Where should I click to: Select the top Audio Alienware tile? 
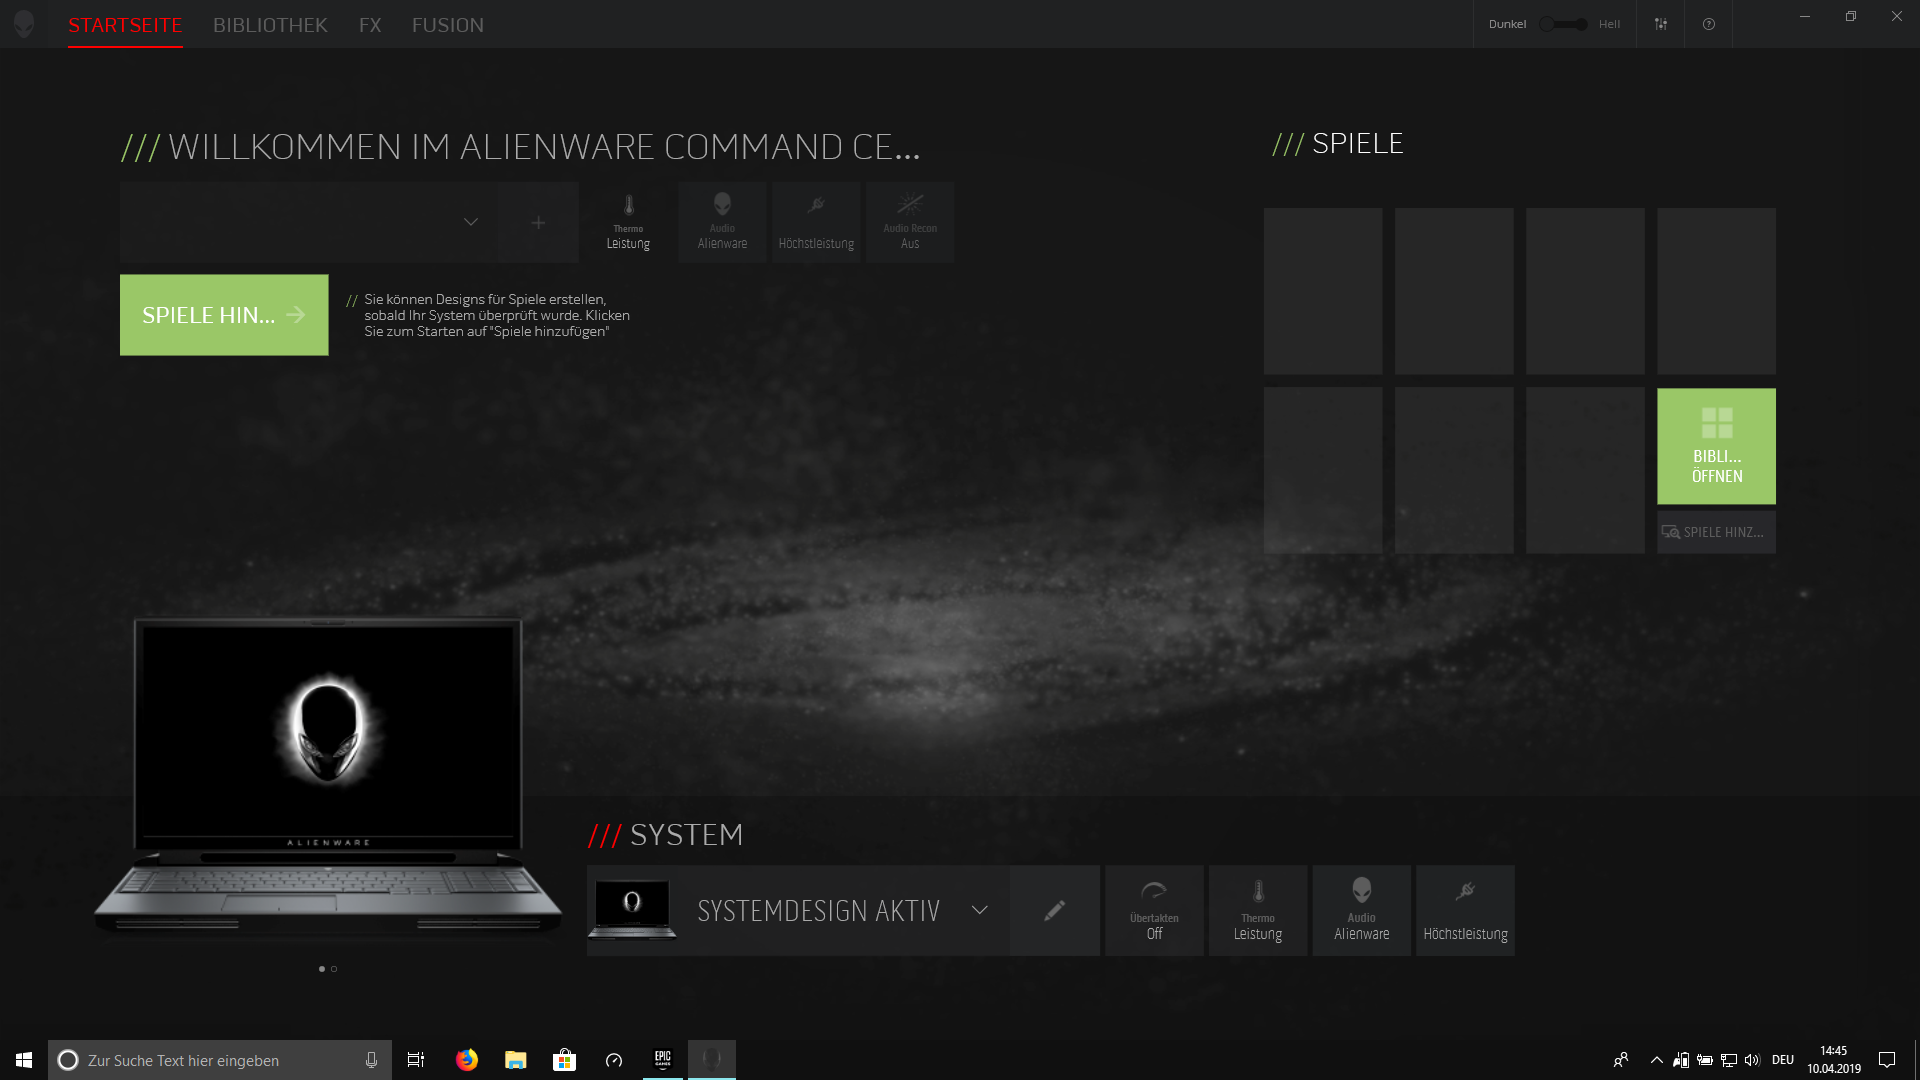pyautogui.click(x=722, y=222)
